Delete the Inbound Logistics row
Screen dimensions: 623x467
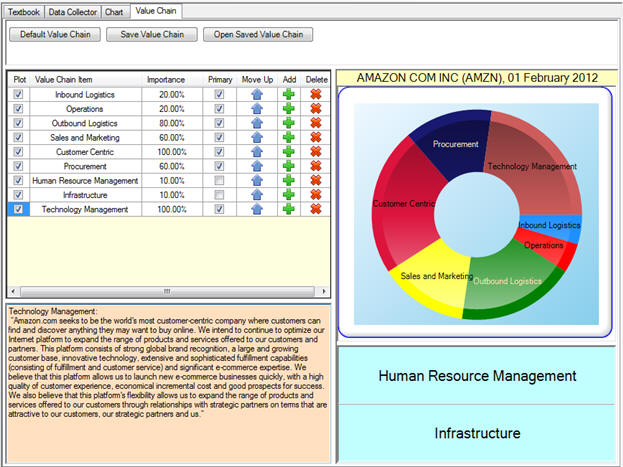[x=316, y=94]
